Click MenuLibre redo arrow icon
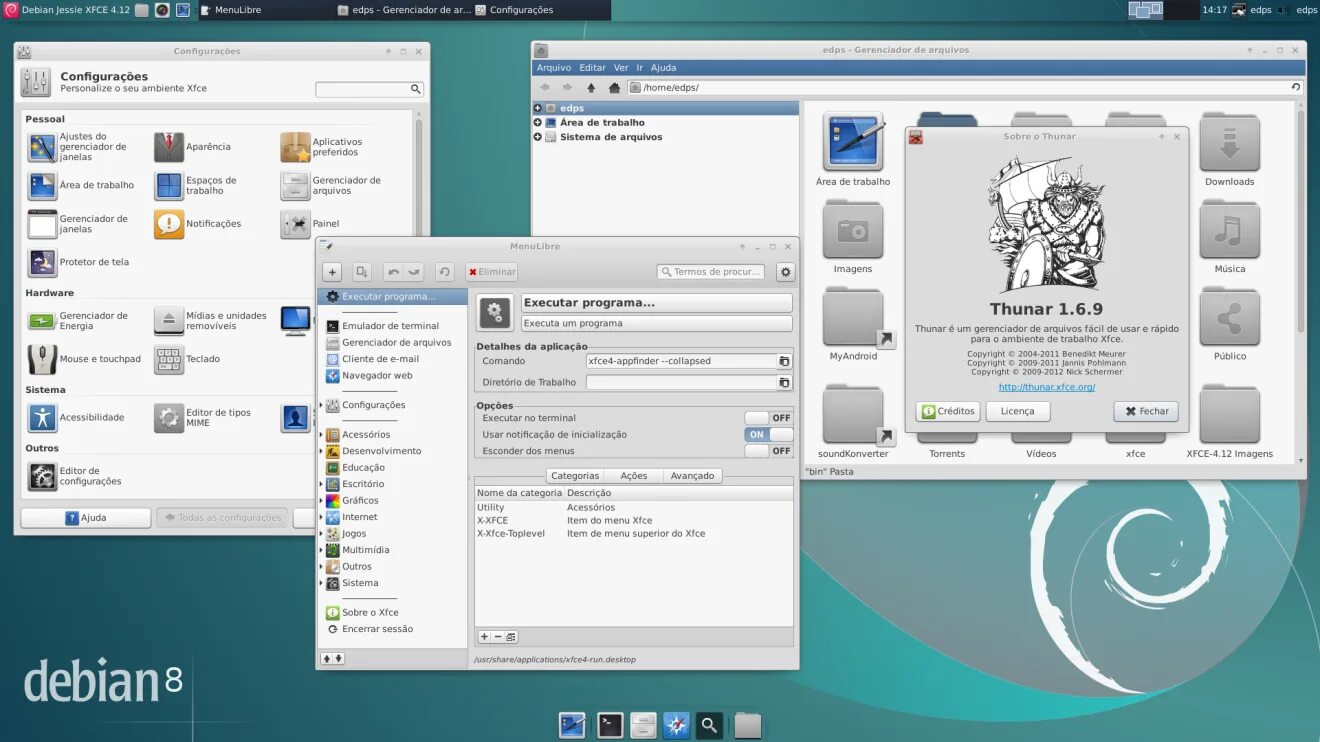Viewport: 1320px width, 742px height. [414, 272]
